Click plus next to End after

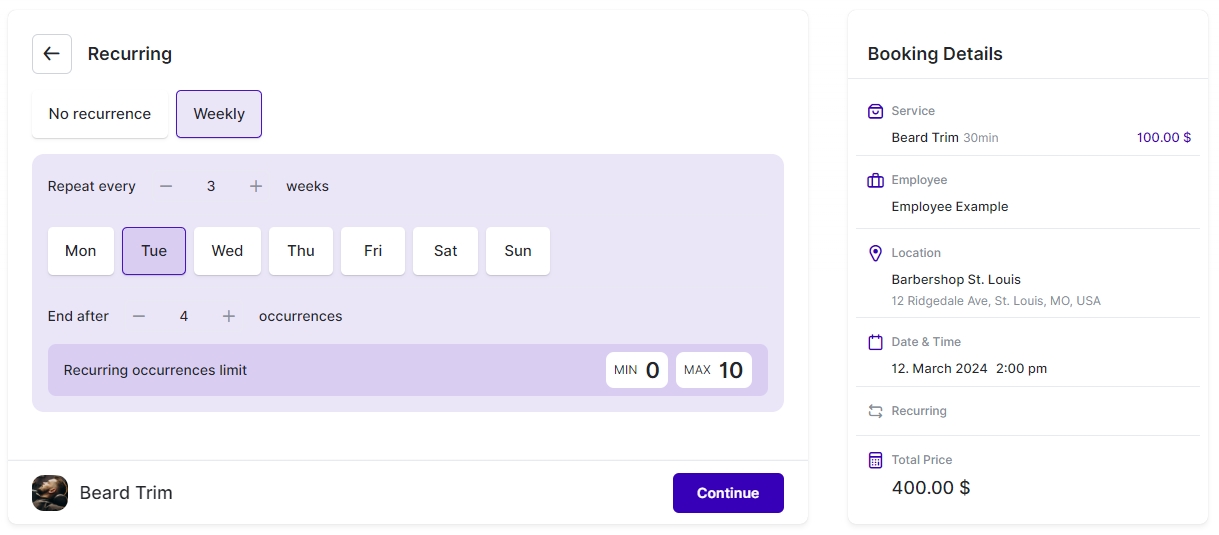[229, 316]
